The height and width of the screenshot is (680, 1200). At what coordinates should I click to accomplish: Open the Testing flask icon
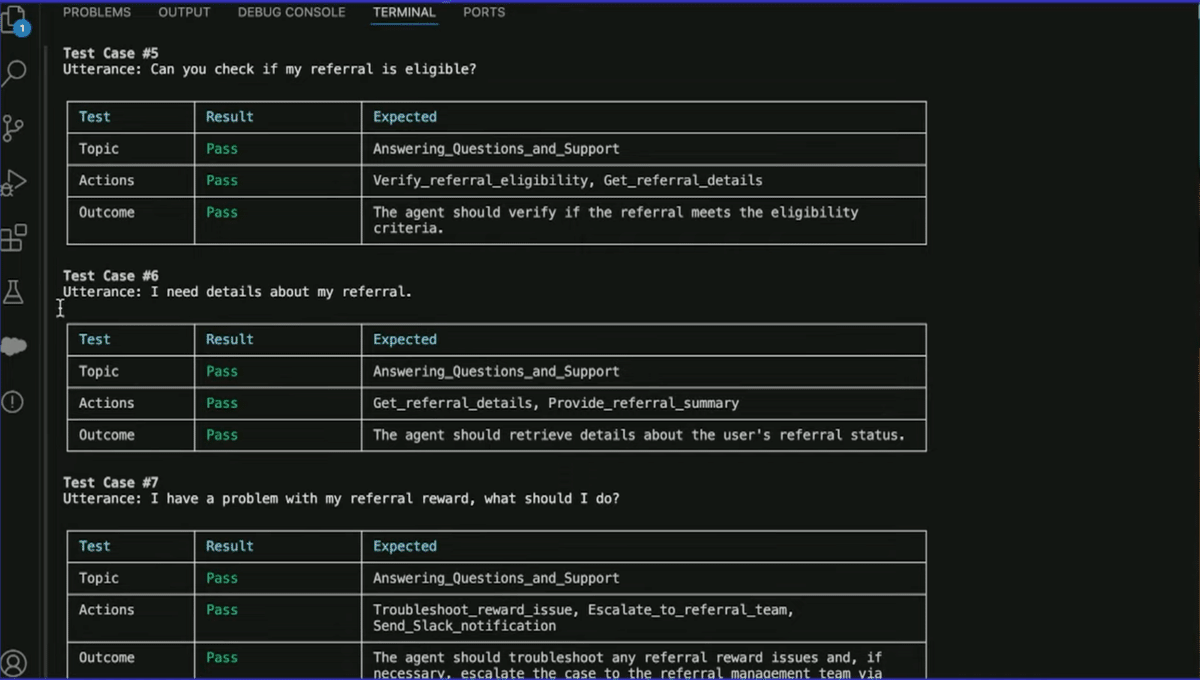pyautogui.click(x=14, y=292)
